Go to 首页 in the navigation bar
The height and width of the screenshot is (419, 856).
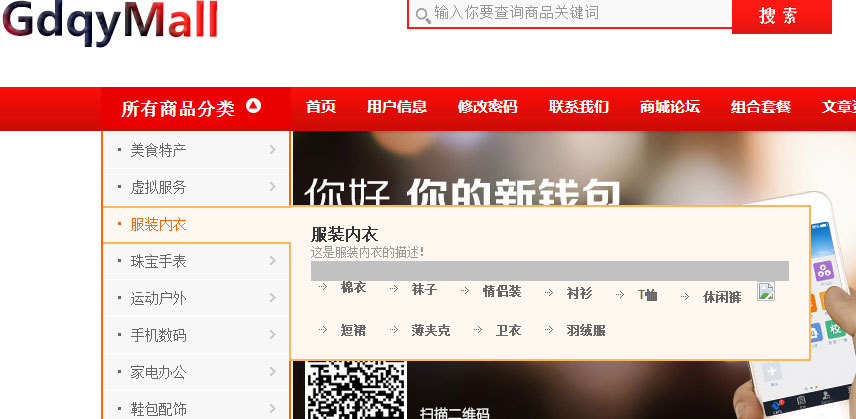[x=321, y=107]
